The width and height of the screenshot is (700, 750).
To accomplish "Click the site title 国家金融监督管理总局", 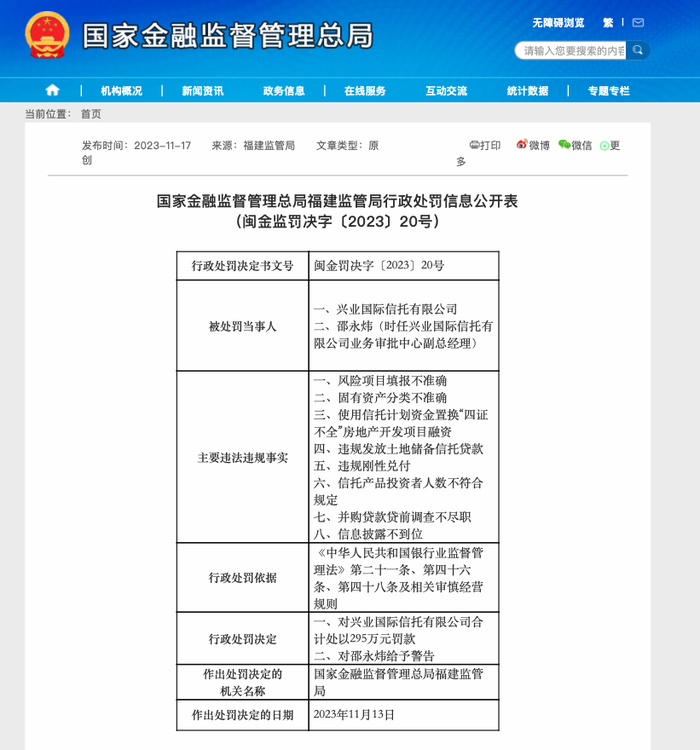I will pos(228,35).
